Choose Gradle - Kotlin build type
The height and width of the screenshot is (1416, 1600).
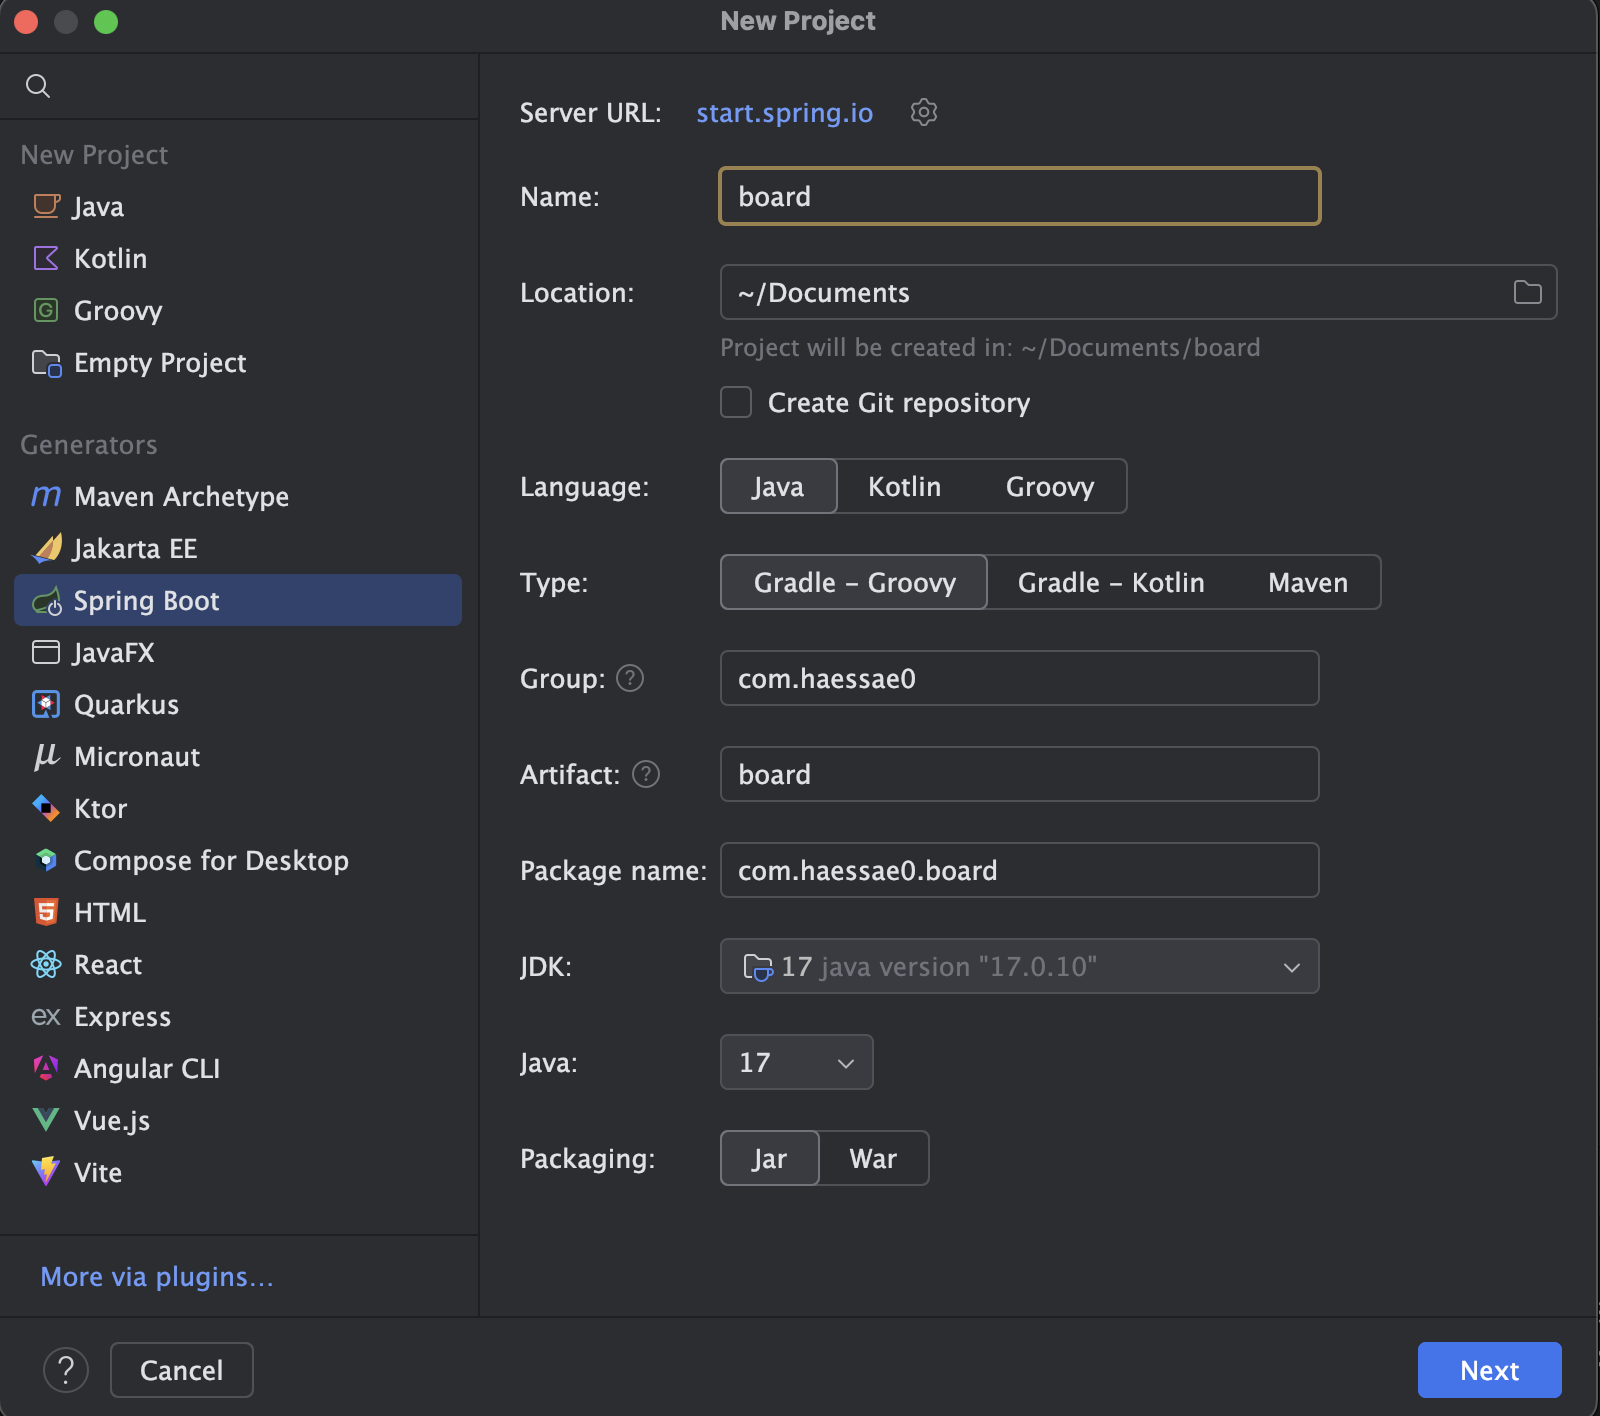pos(1111,582)
